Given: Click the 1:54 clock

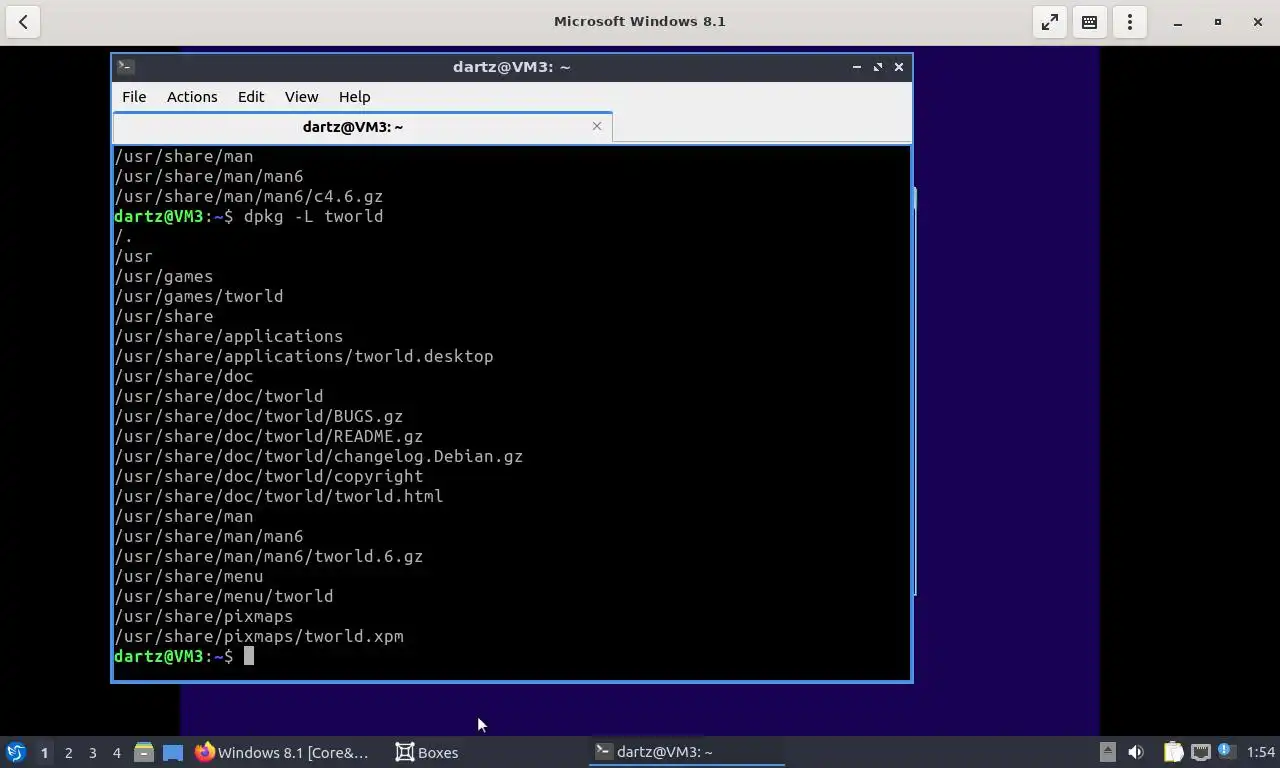Looking at the screenshot, I should coord(1261,752).
